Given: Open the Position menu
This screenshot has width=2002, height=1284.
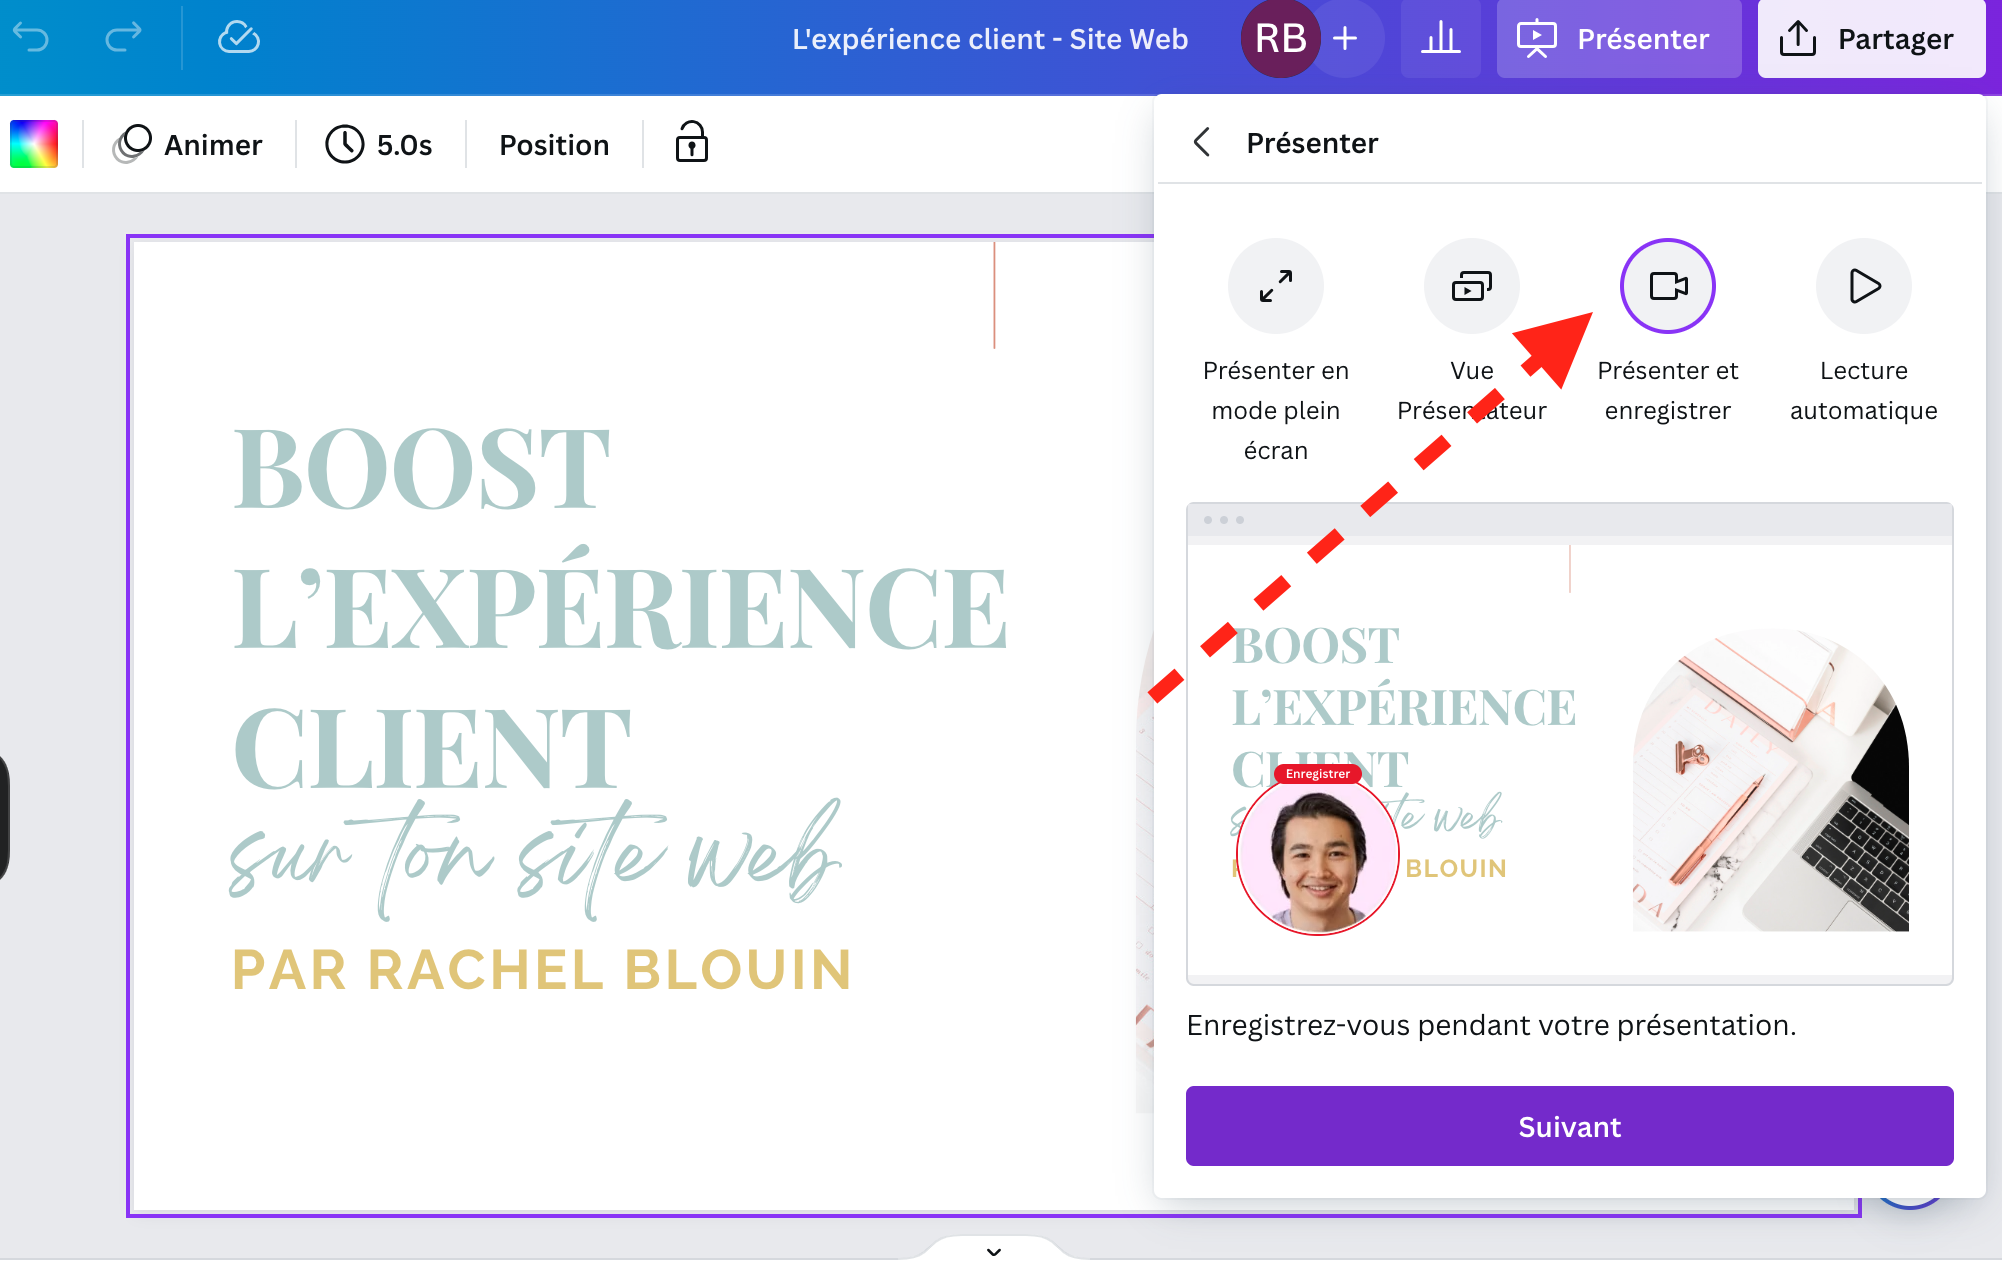Looking at the screenshot, I should [554, 145].
